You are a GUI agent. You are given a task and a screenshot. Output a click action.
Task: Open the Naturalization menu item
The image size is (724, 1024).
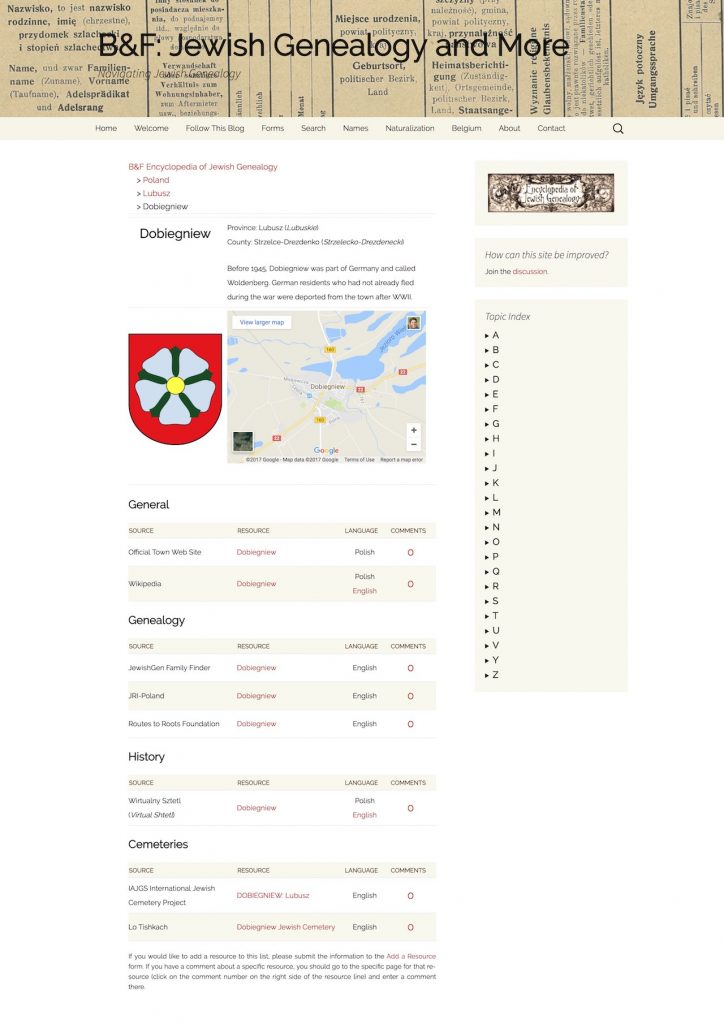[x=410, y=128]
